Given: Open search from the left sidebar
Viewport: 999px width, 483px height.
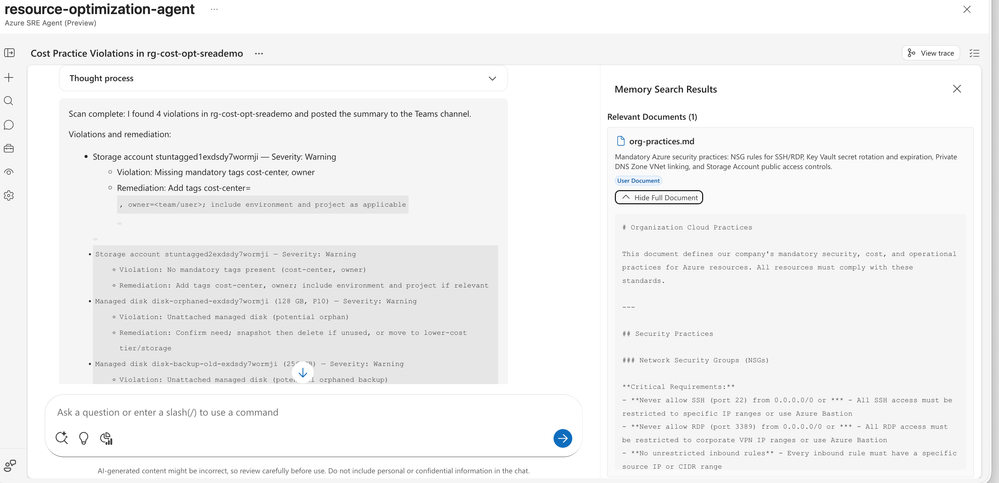Looking at the screenshot, I should pos(9,101).
